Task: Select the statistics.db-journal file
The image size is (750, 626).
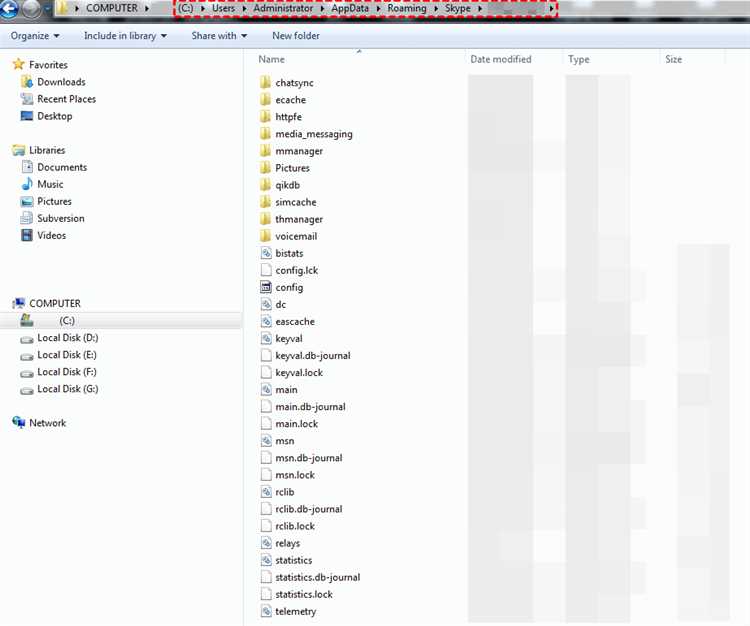Action: (x=318, y=577)
